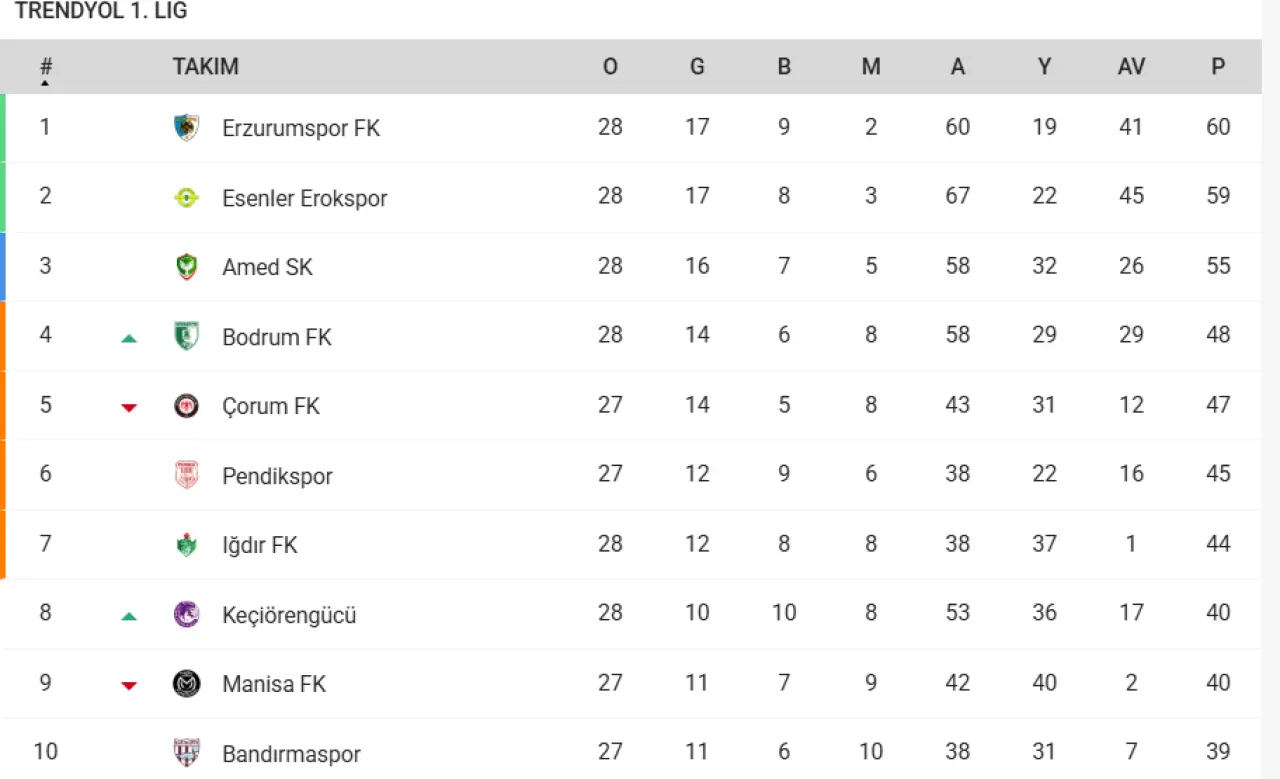Click the G wins column header
Screen dimensions: 1280x779
click(697, 67)
